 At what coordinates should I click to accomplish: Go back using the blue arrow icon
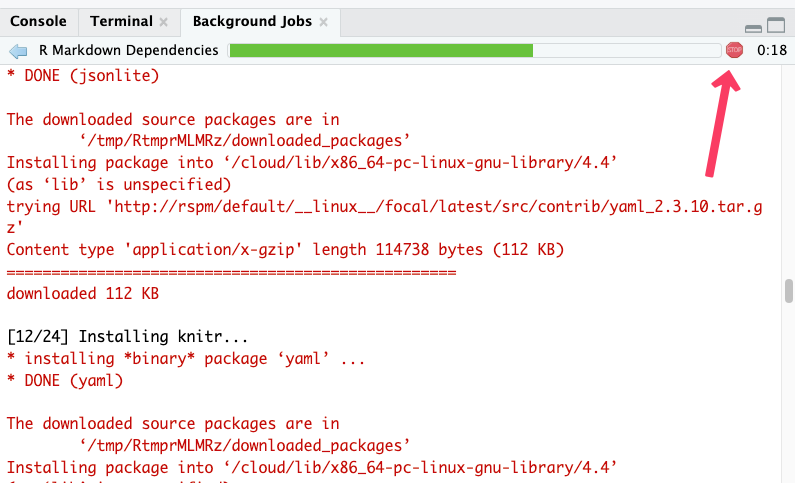click(x=18, y=50)
